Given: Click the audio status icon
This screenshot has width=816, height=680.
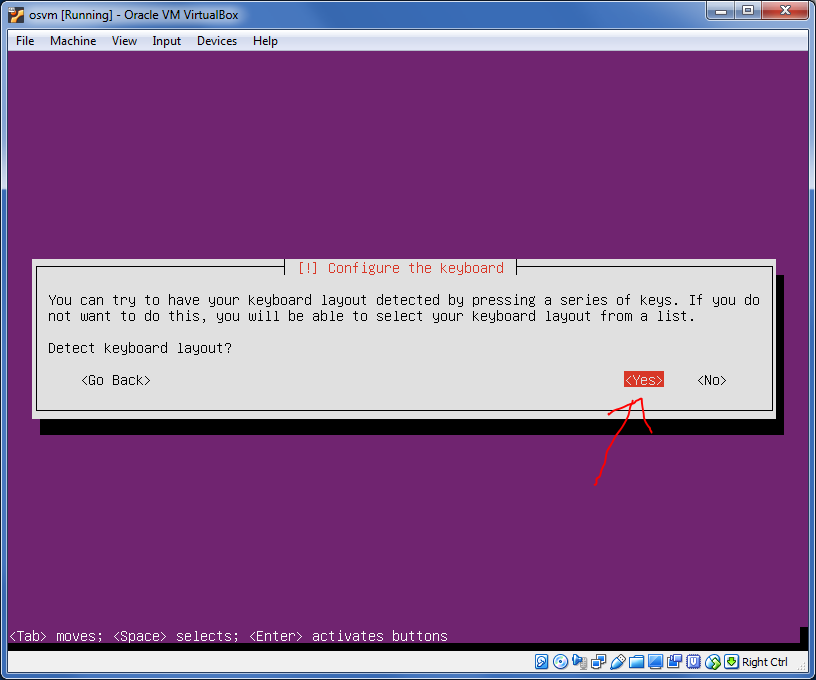Looking at the screenshot, I should coord(580,662).
